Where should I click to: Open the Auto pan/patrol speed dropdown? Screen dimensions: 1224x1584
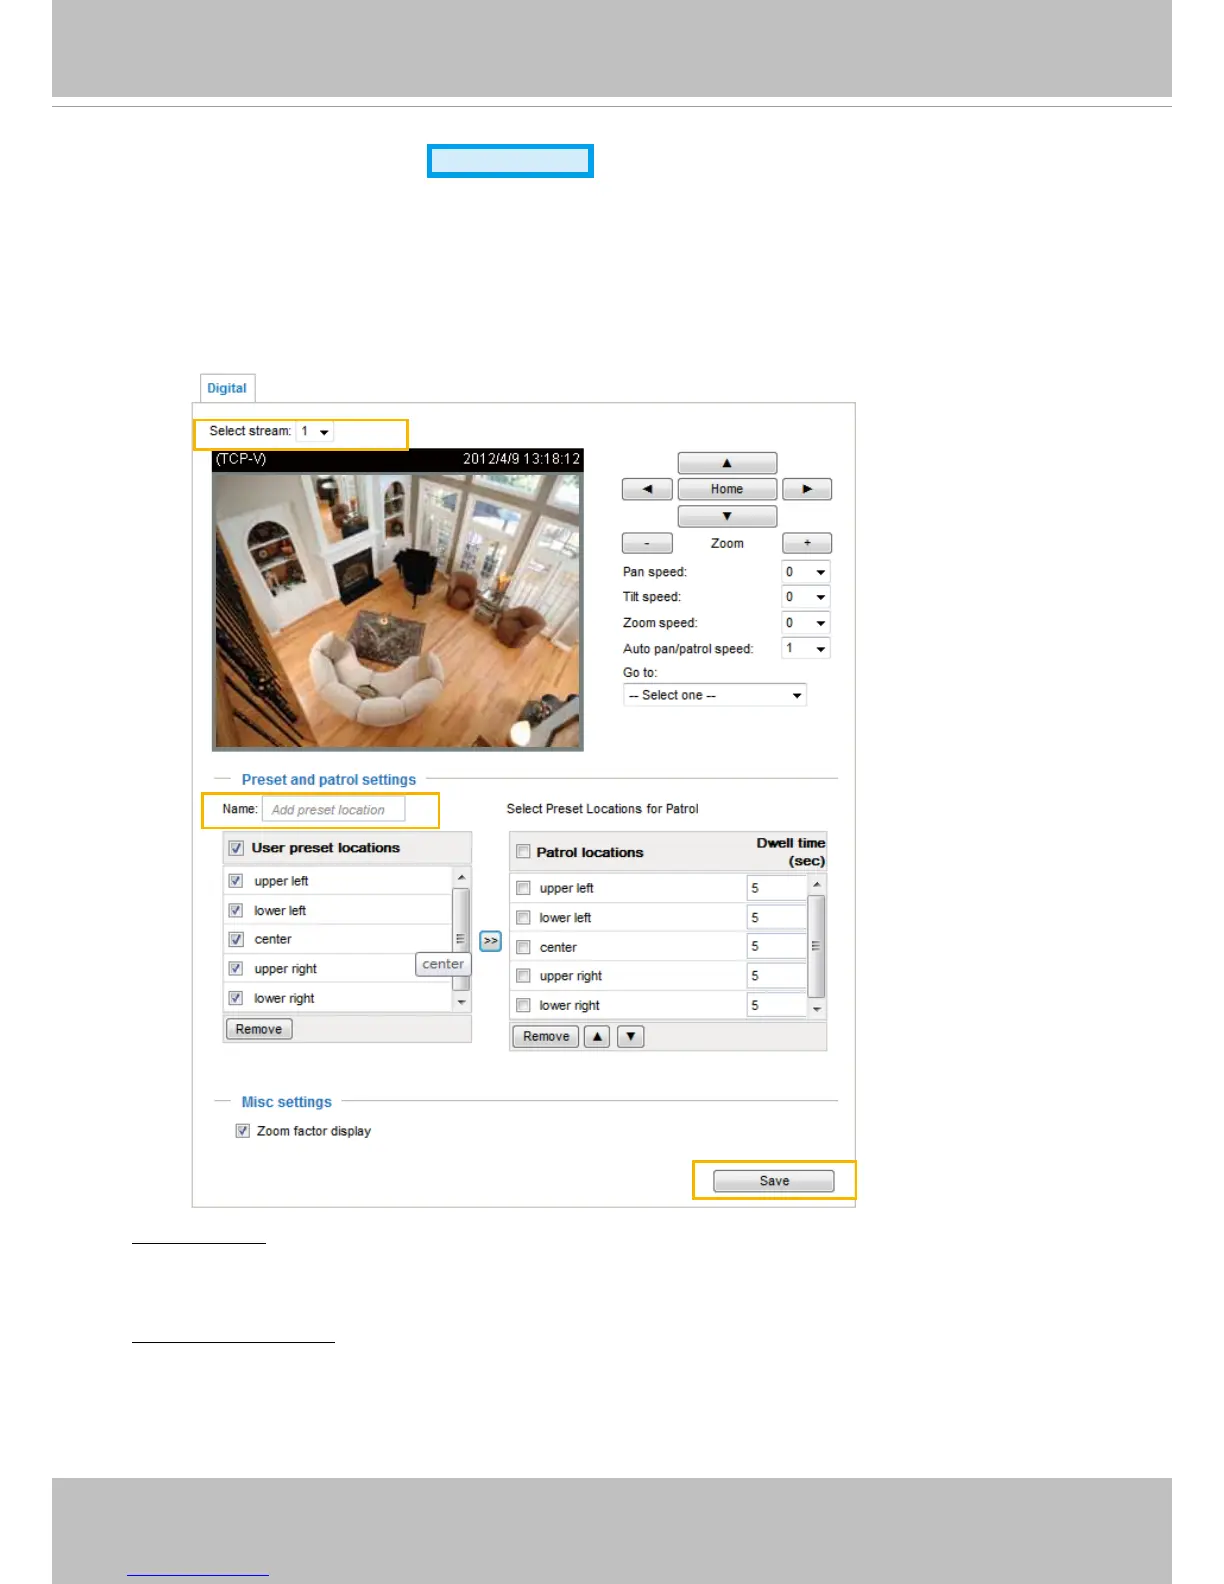click(806, 648)
